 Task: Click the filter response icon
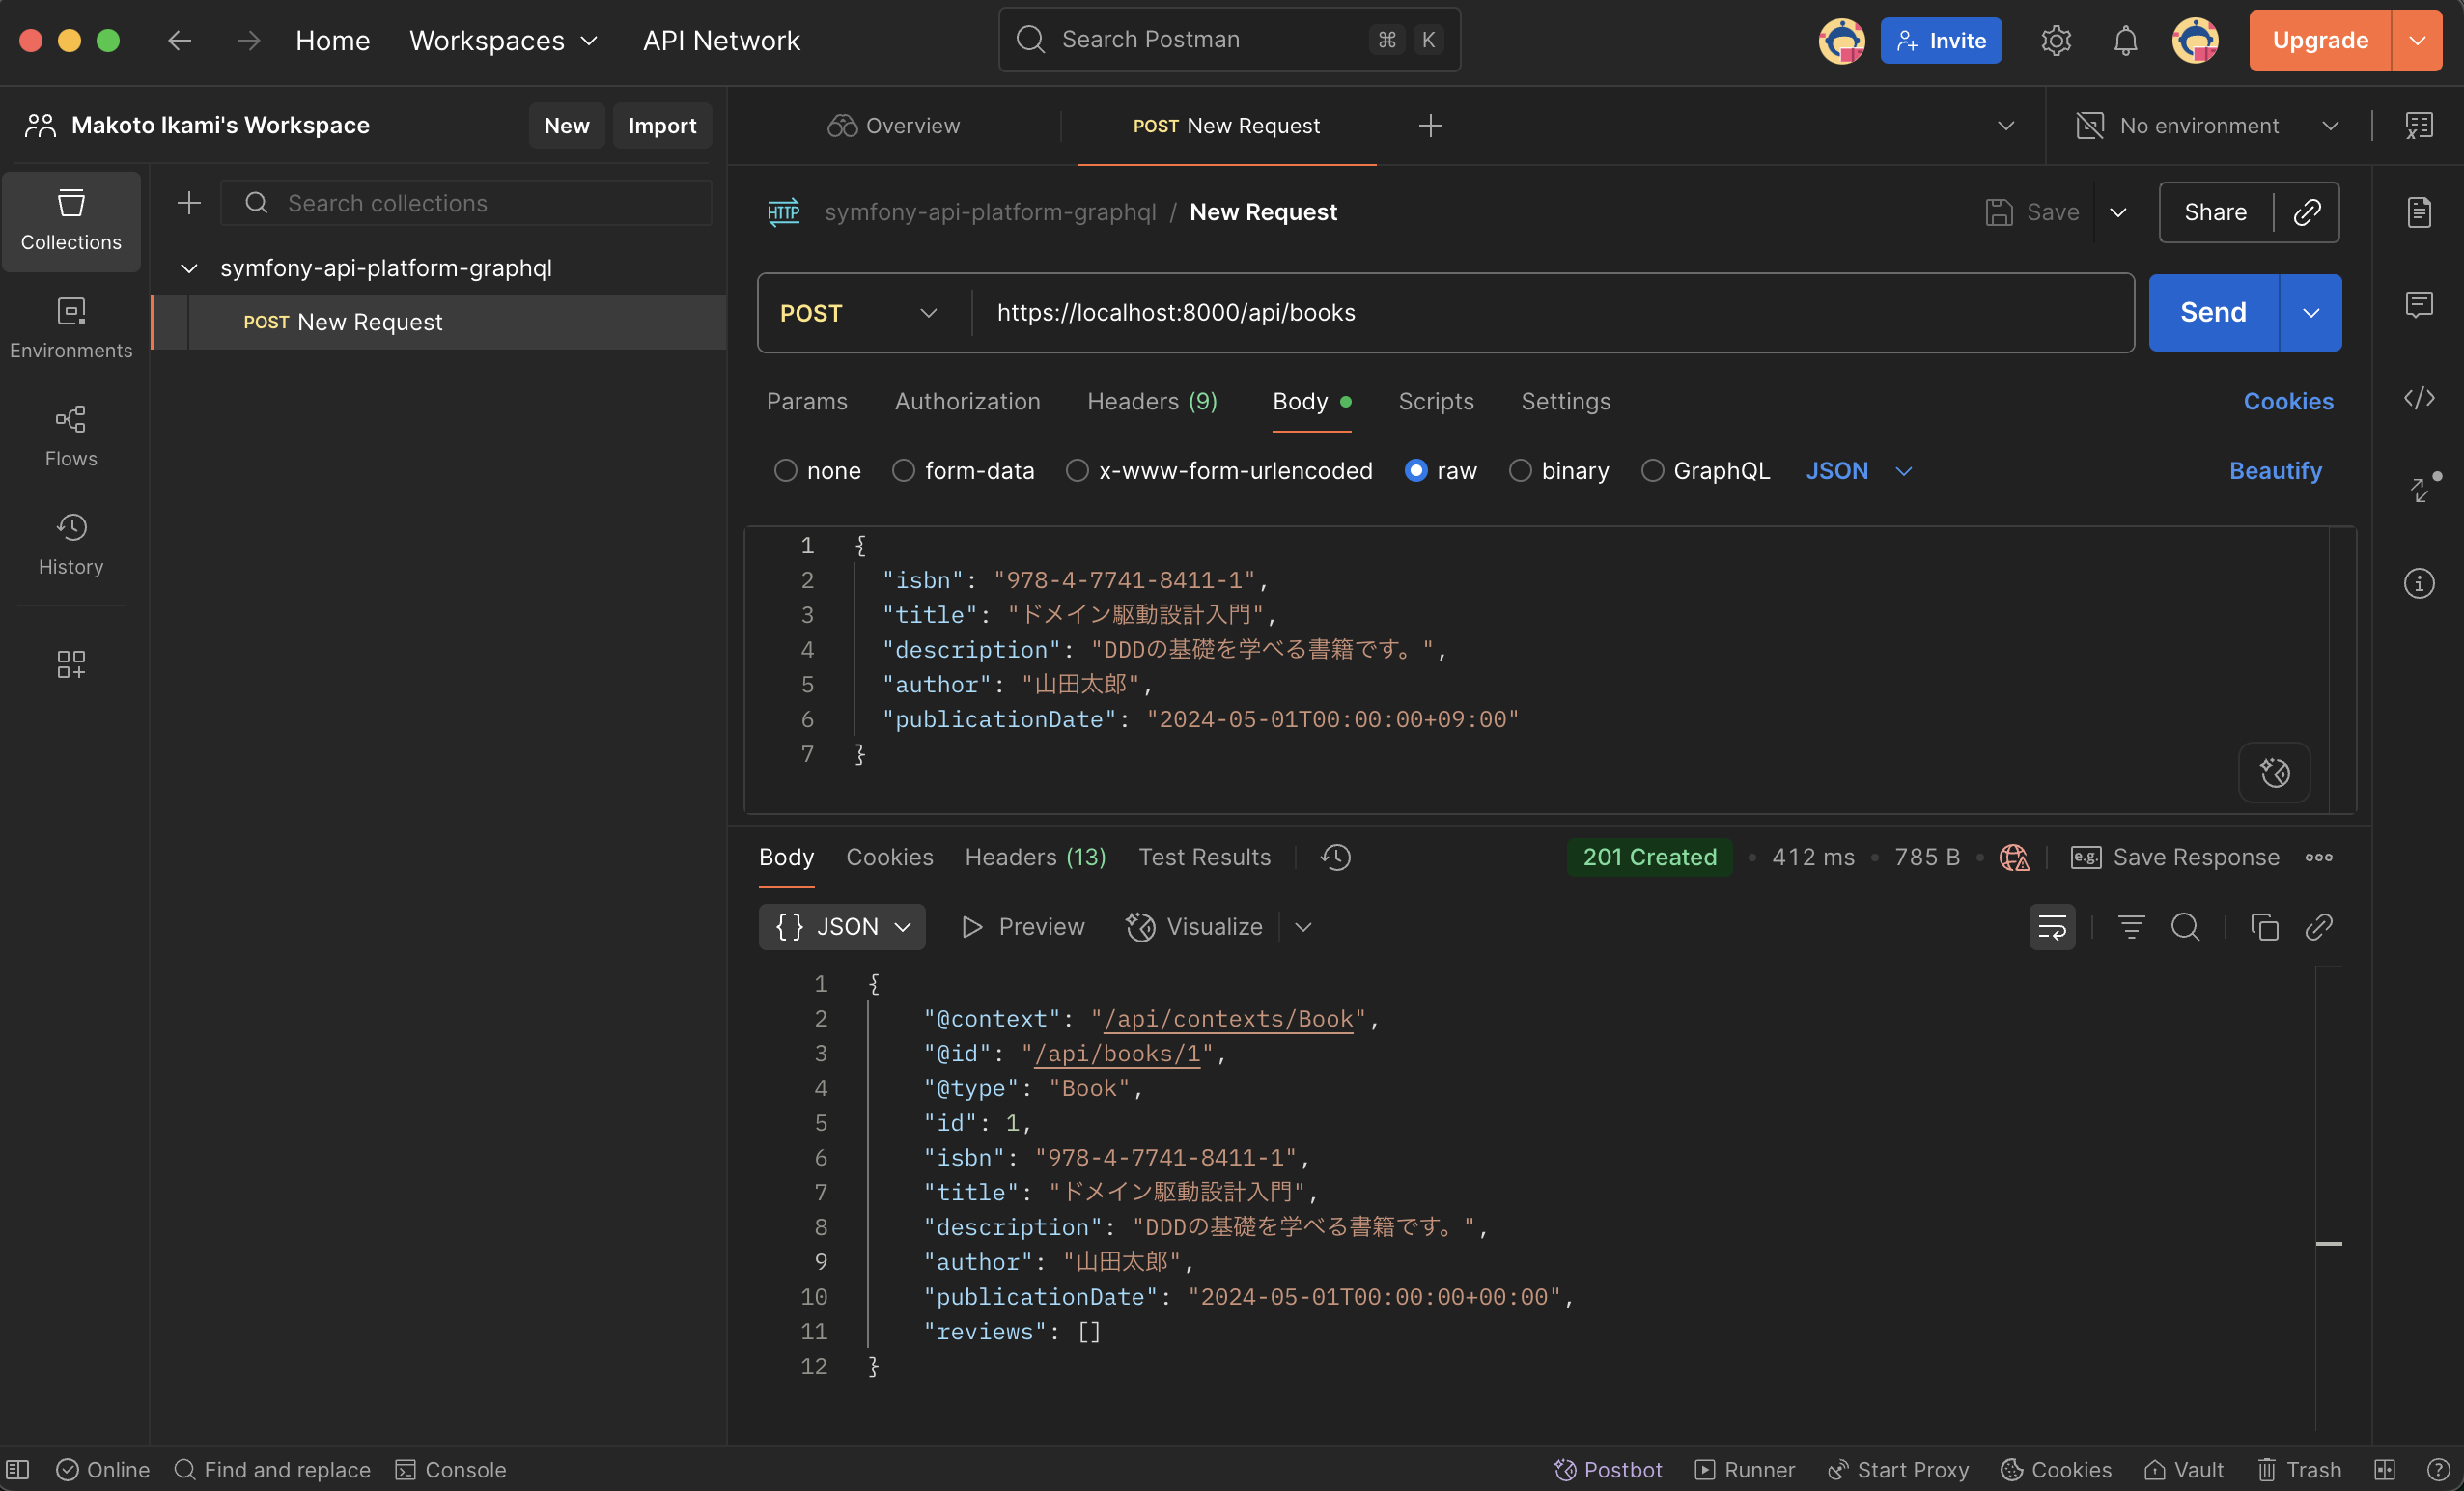tap(2131, 927)
